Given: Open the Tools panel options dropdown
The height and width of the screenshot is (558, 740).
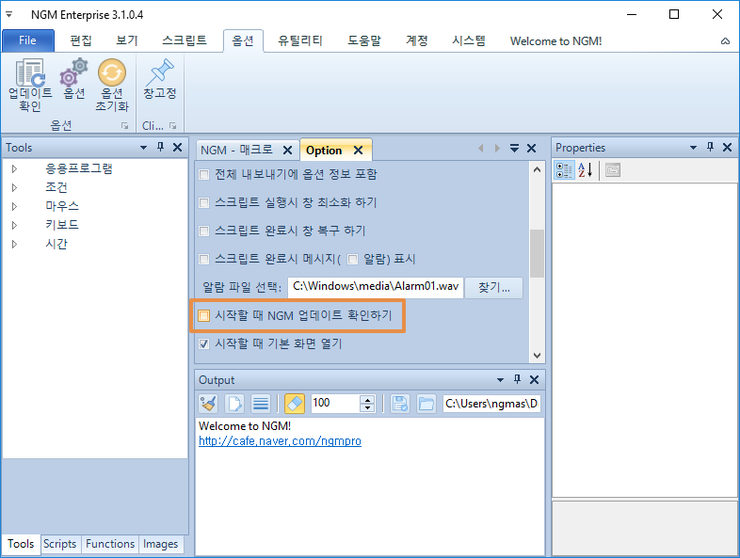Looking at the screenshot, I should click(143, 148).
